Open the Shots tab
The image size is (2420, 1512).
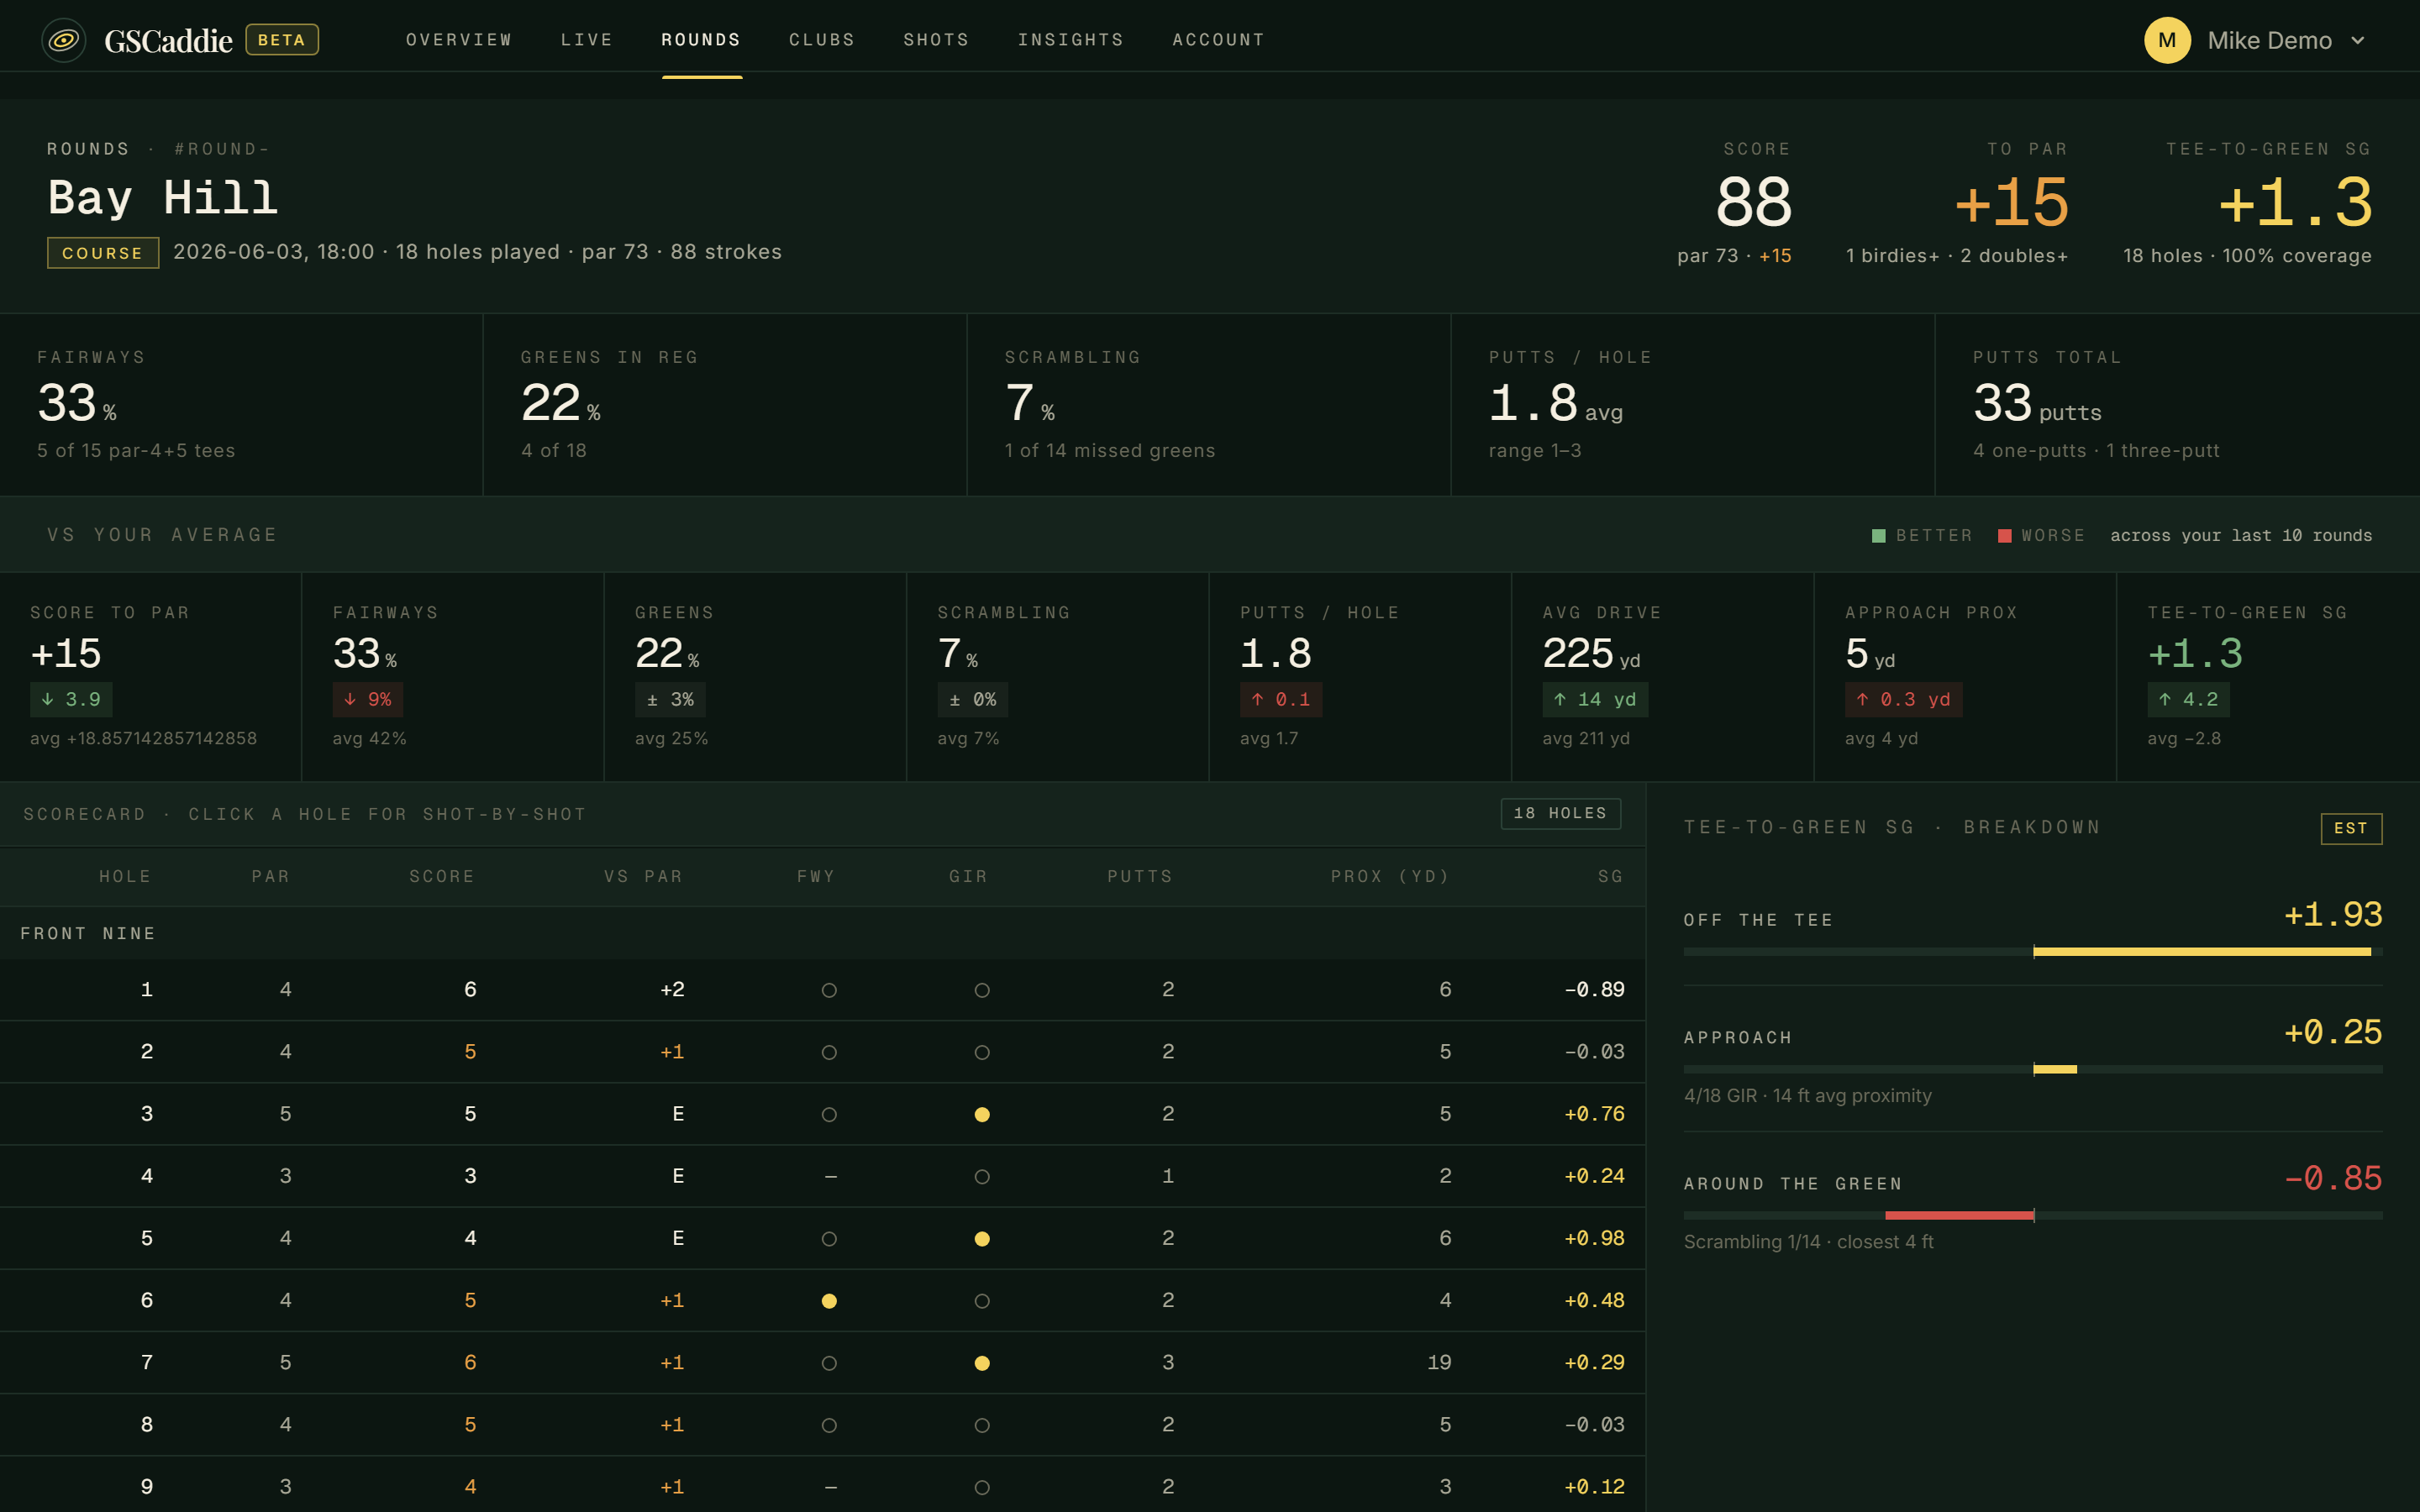tap(936, 40)
